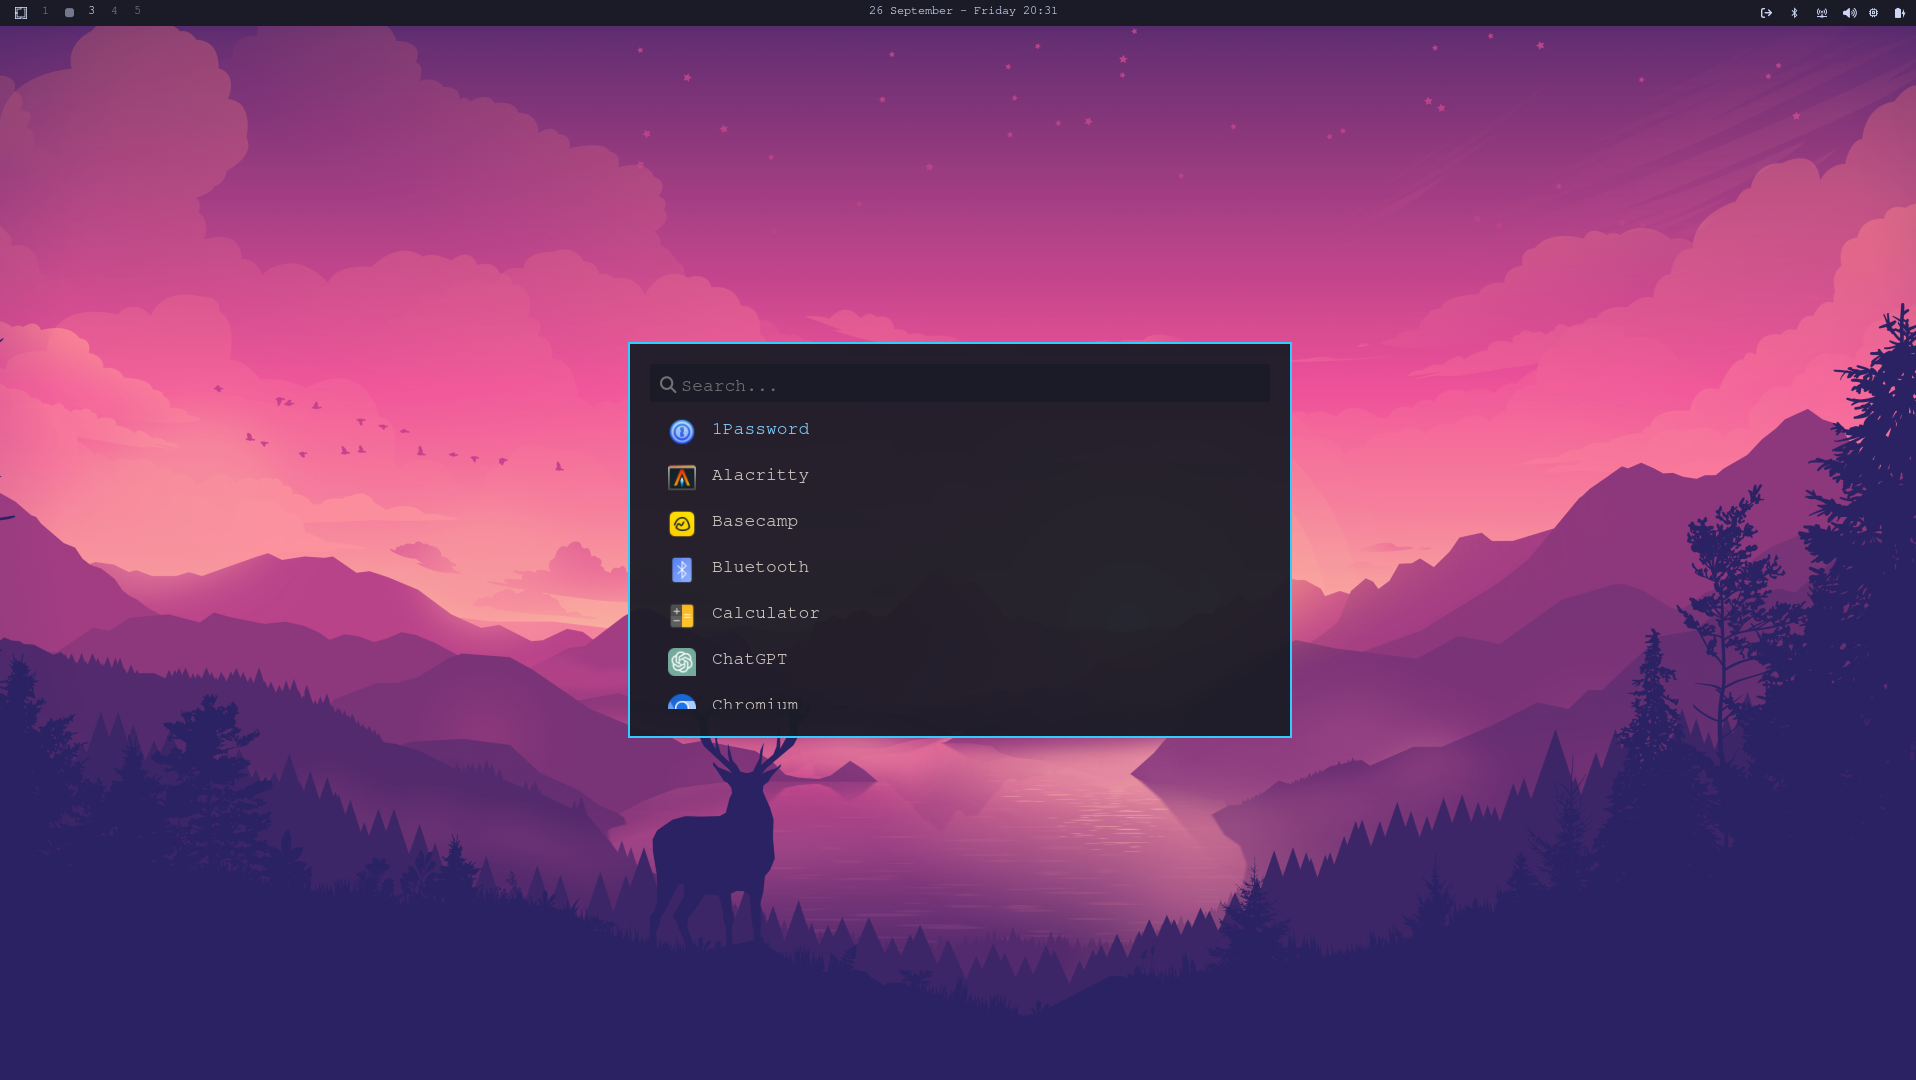Screen dimensions: 1916x1080
Task: Click the battery charging indicator
Action: (x=1899, y=13)
